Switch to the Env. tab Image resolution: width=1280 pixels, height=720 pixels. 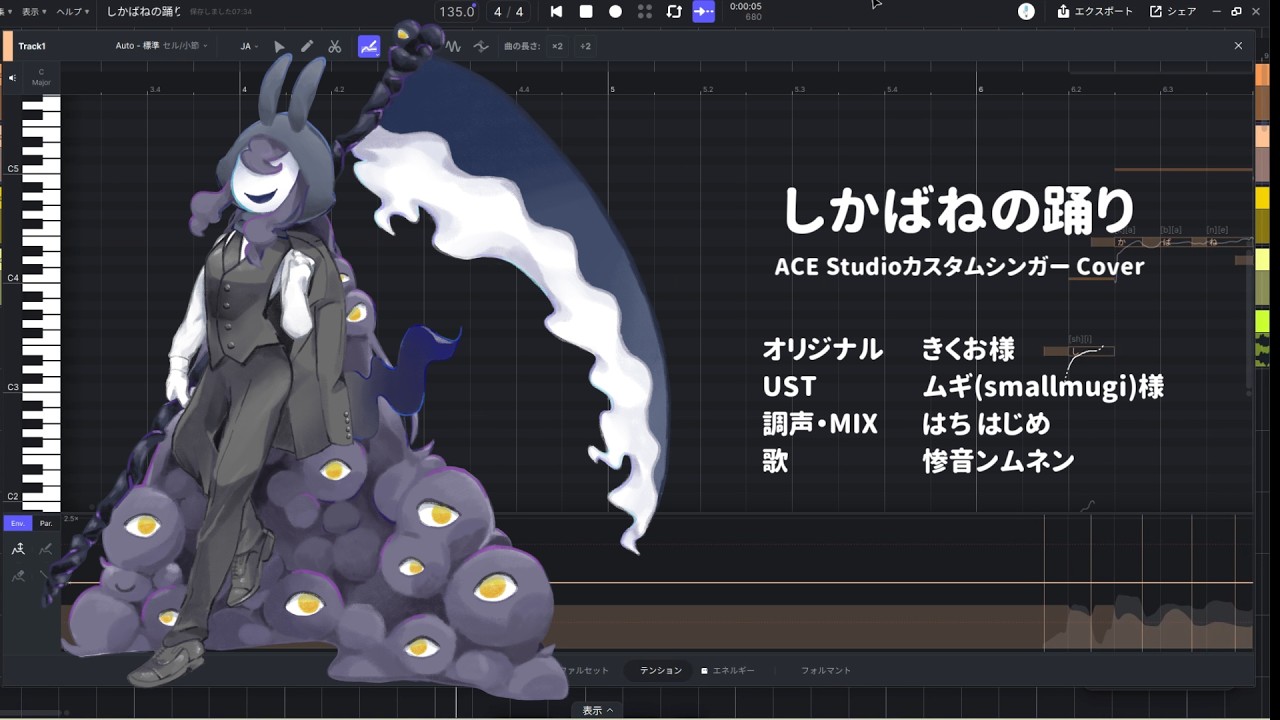click(17, 523)
